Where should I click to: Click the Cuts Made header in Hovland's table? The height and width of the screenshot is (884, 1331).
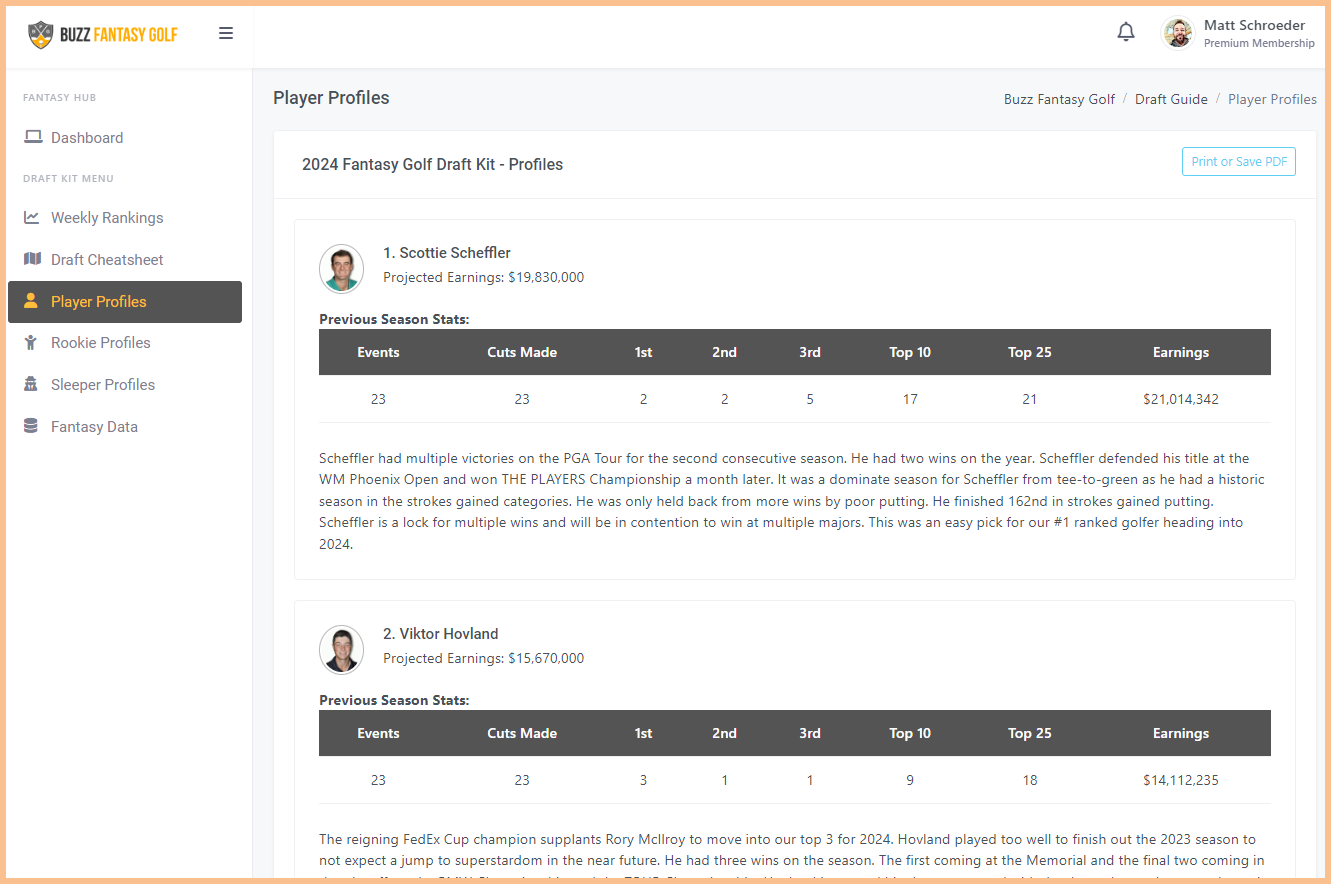click(522, 733)
